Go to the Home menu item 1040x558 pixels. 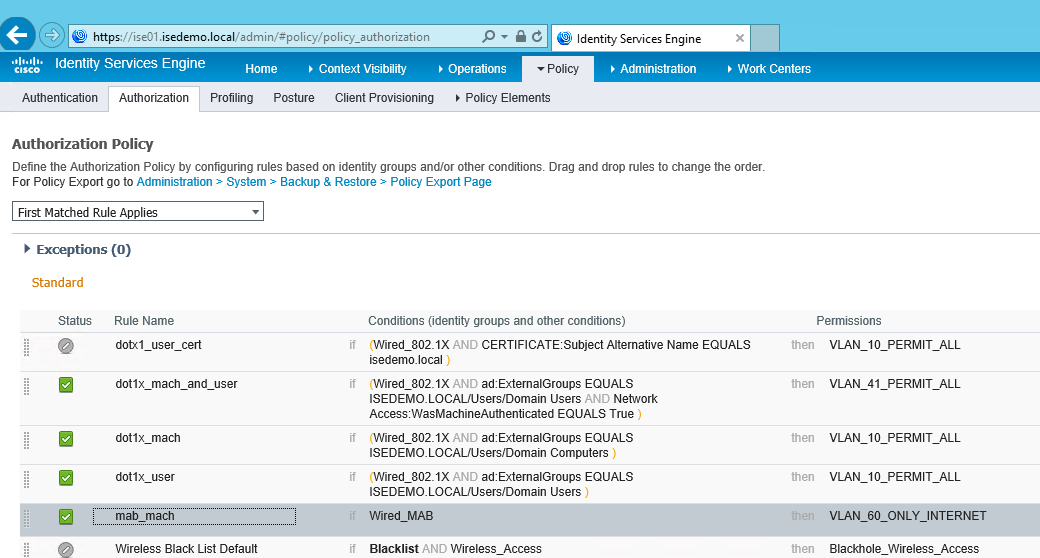(x=261, y=69)
